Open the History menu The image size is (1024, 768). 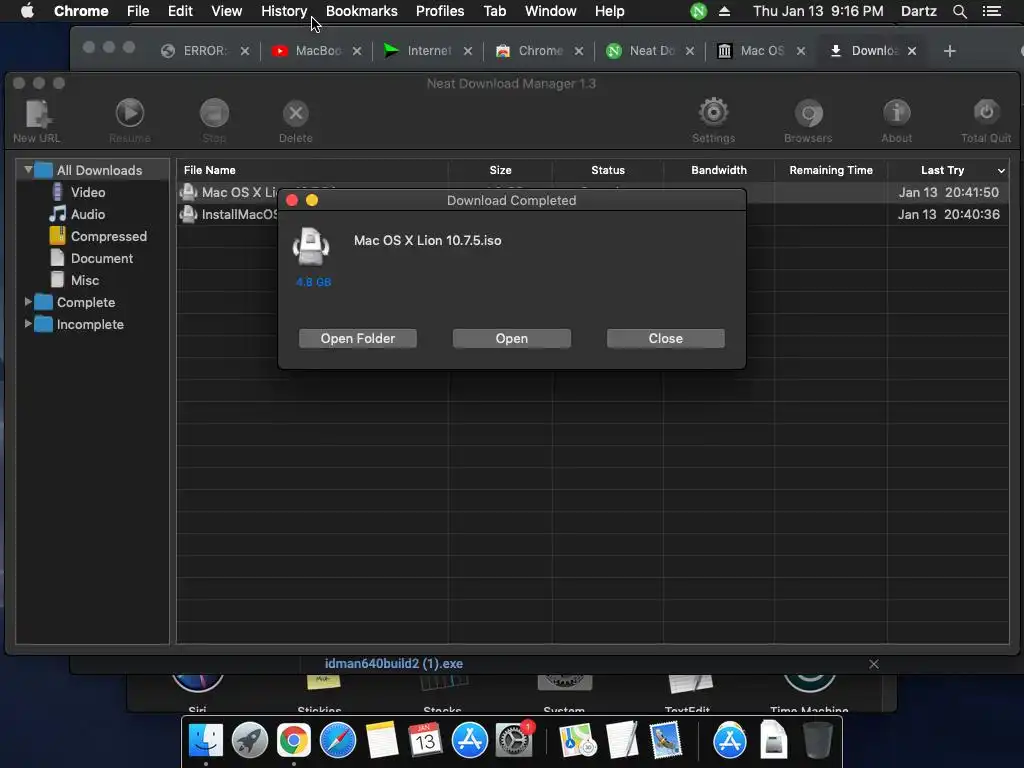tap(284, 11)
